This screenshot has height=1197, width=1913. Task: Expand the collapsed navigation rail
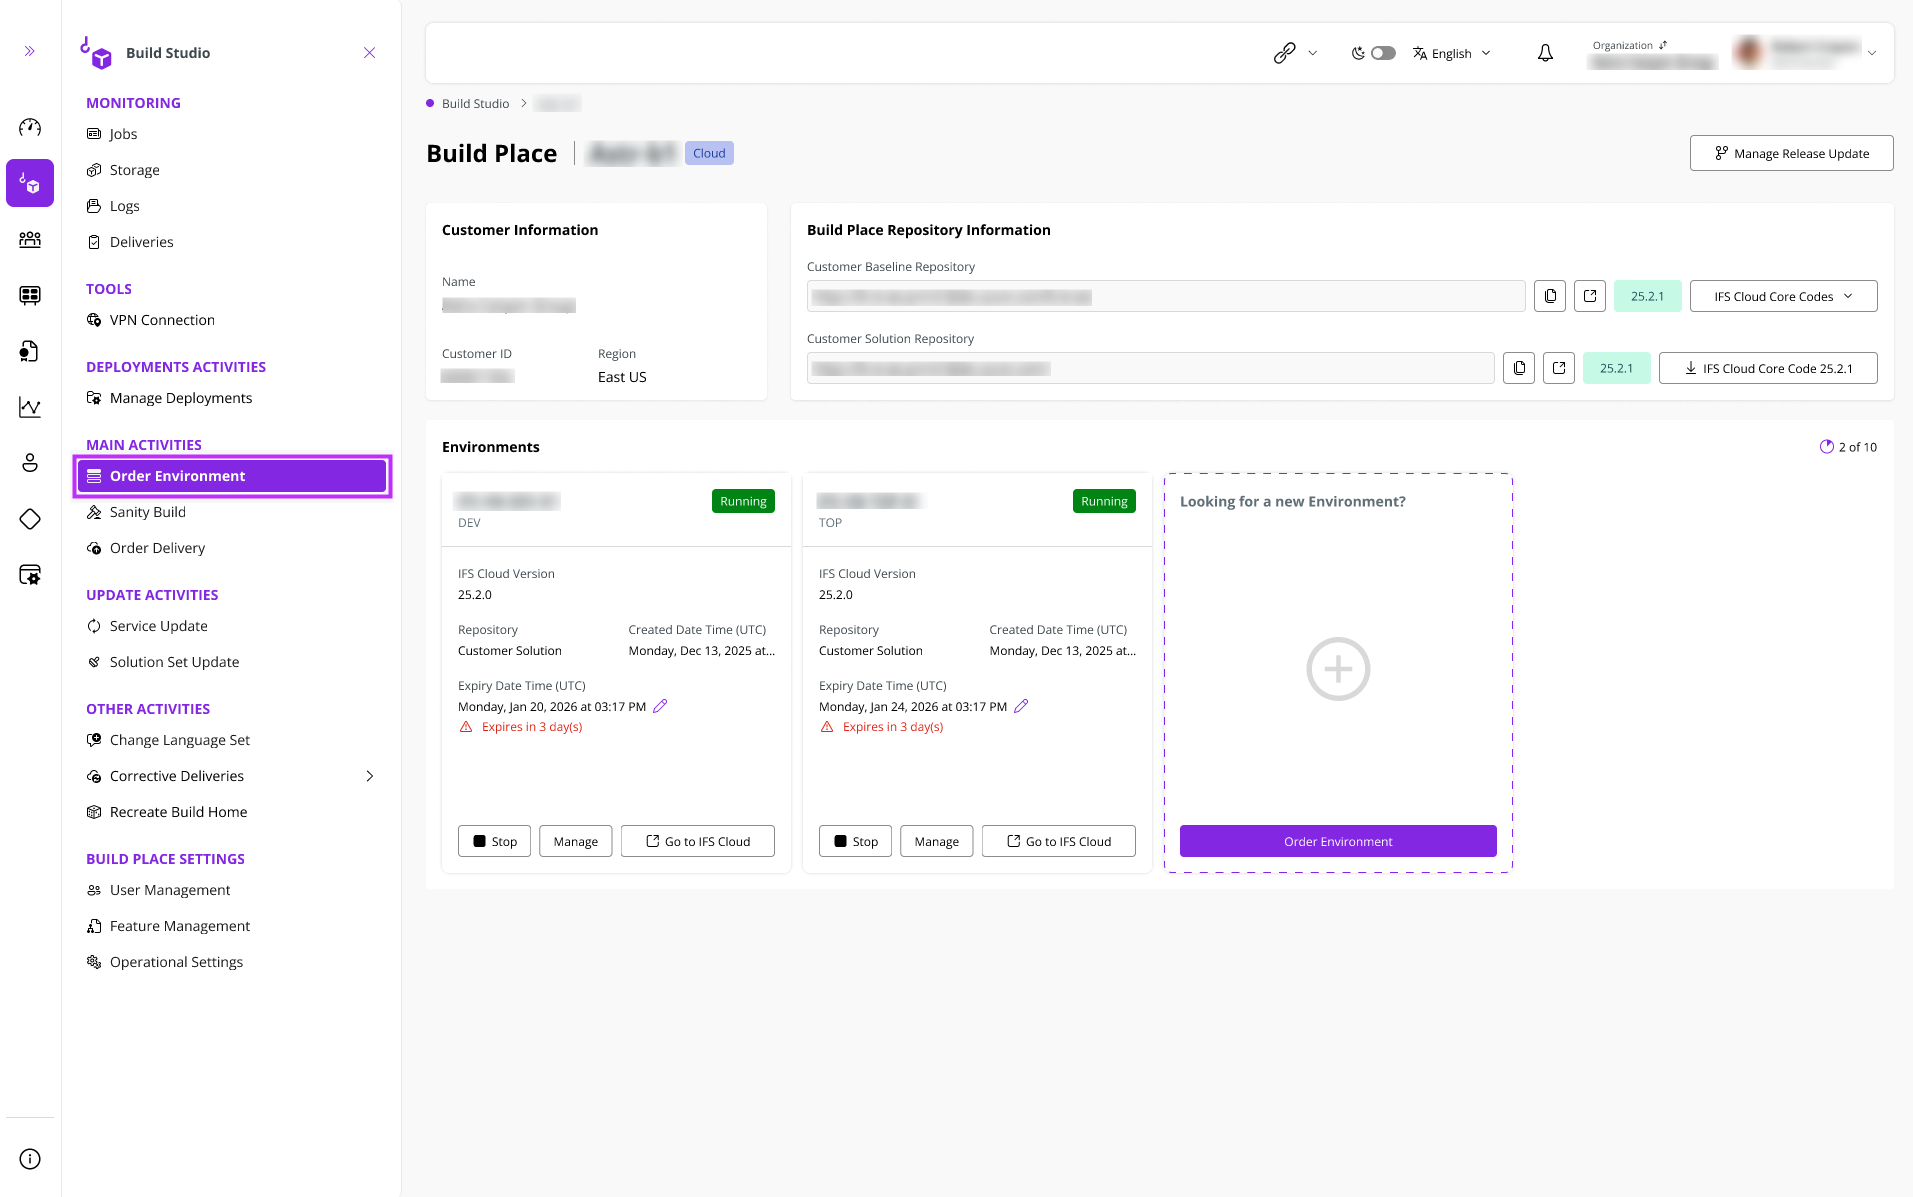(30, 51)
